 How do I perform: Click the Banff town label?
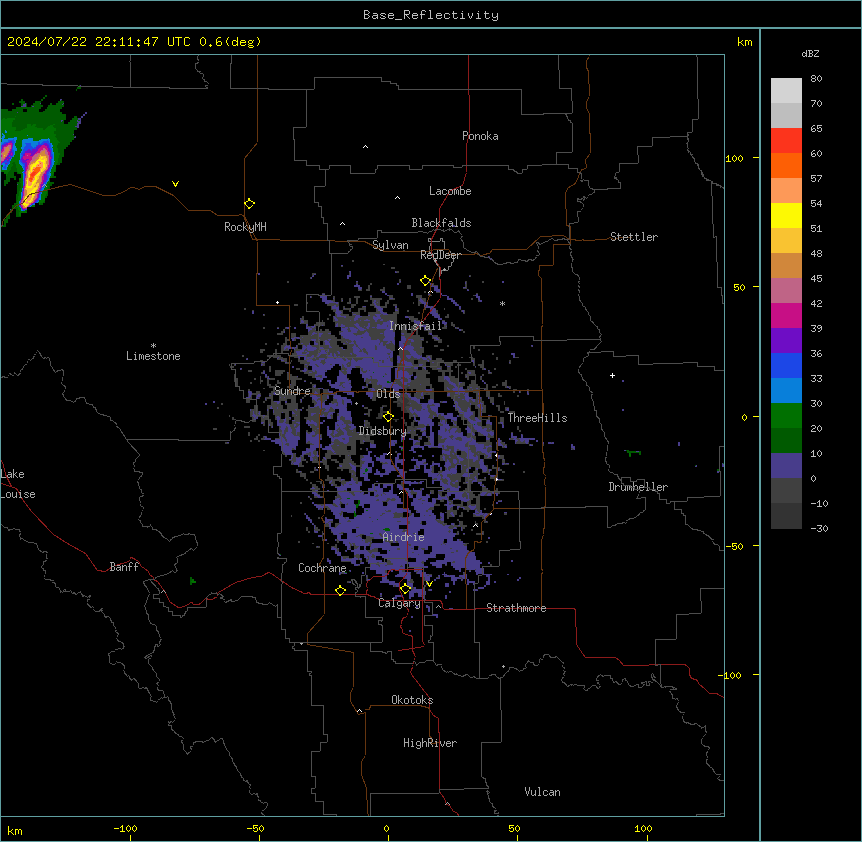124,567
